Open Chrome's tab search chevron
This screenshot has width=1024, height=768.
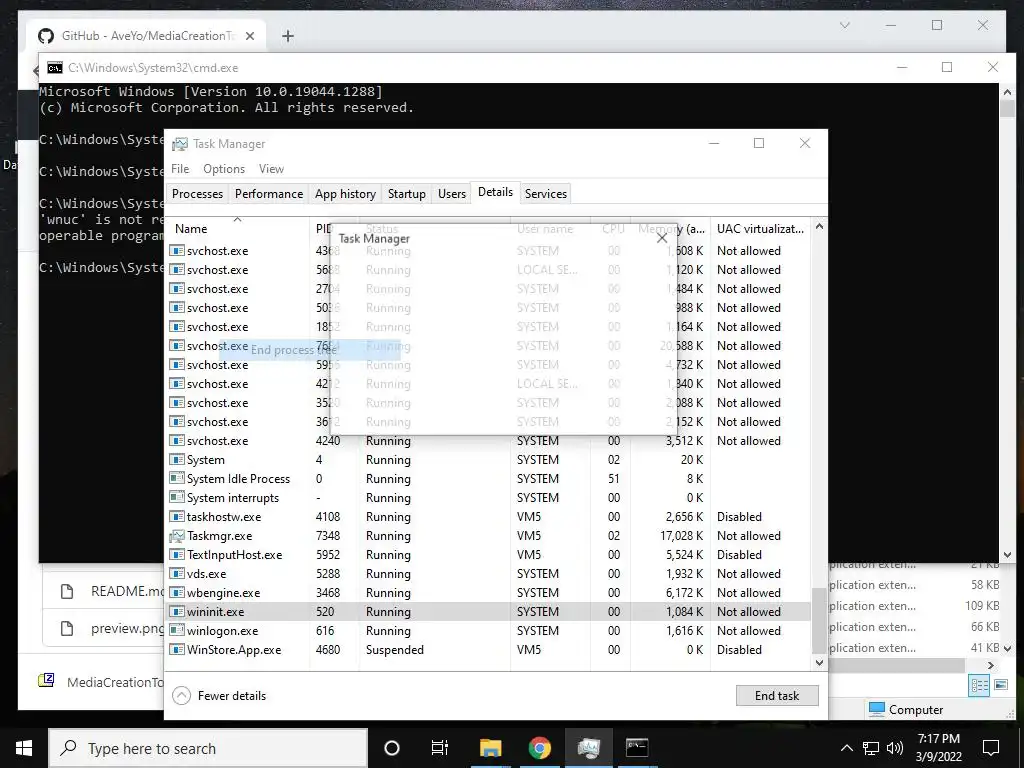(x=844, y=25)
